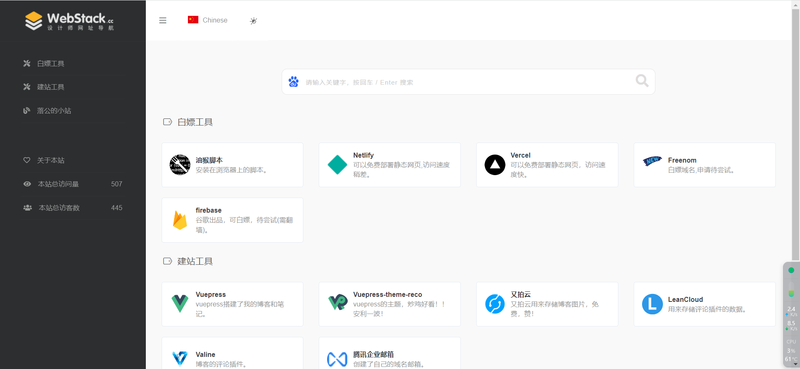Screen dimensions: 800x369
Task: Click the tools icon beside 建站工具
Action: tap(27, 87)
